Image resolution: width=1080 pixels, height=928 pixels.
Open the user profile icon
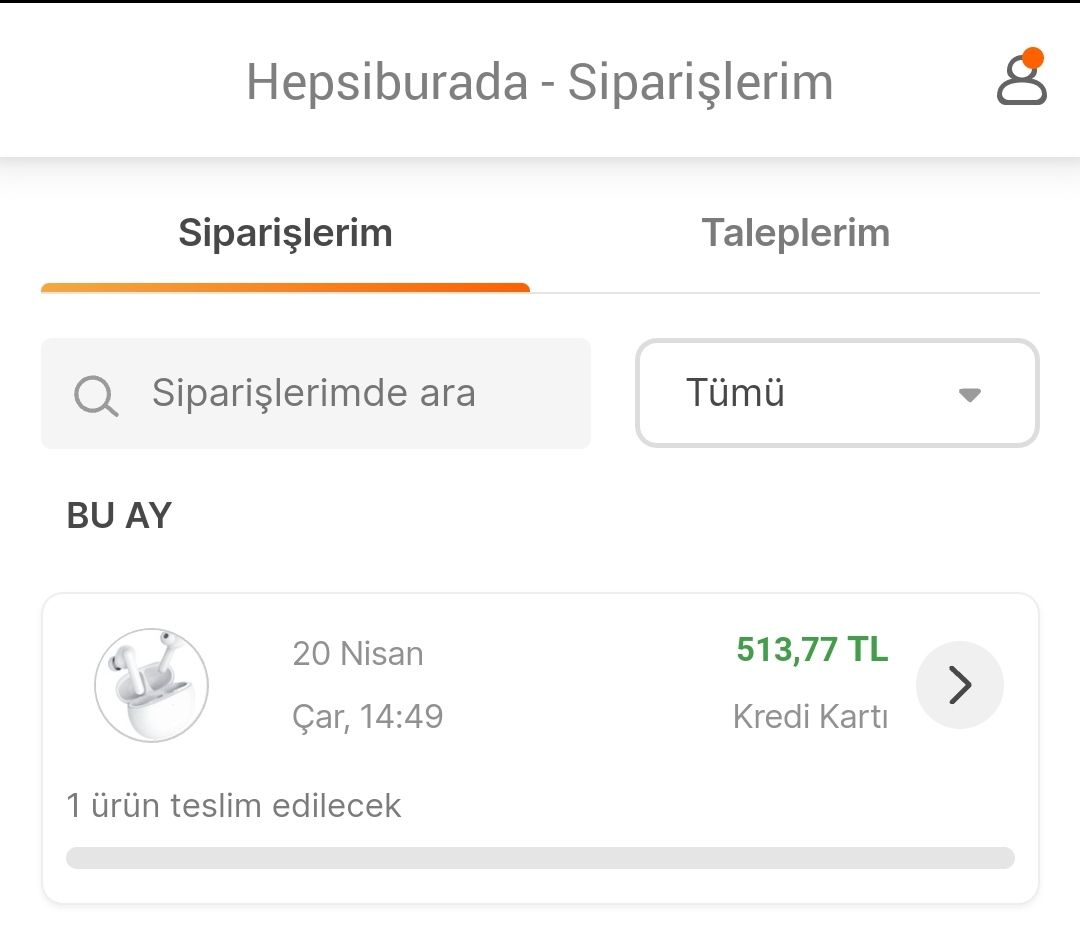1021,81
